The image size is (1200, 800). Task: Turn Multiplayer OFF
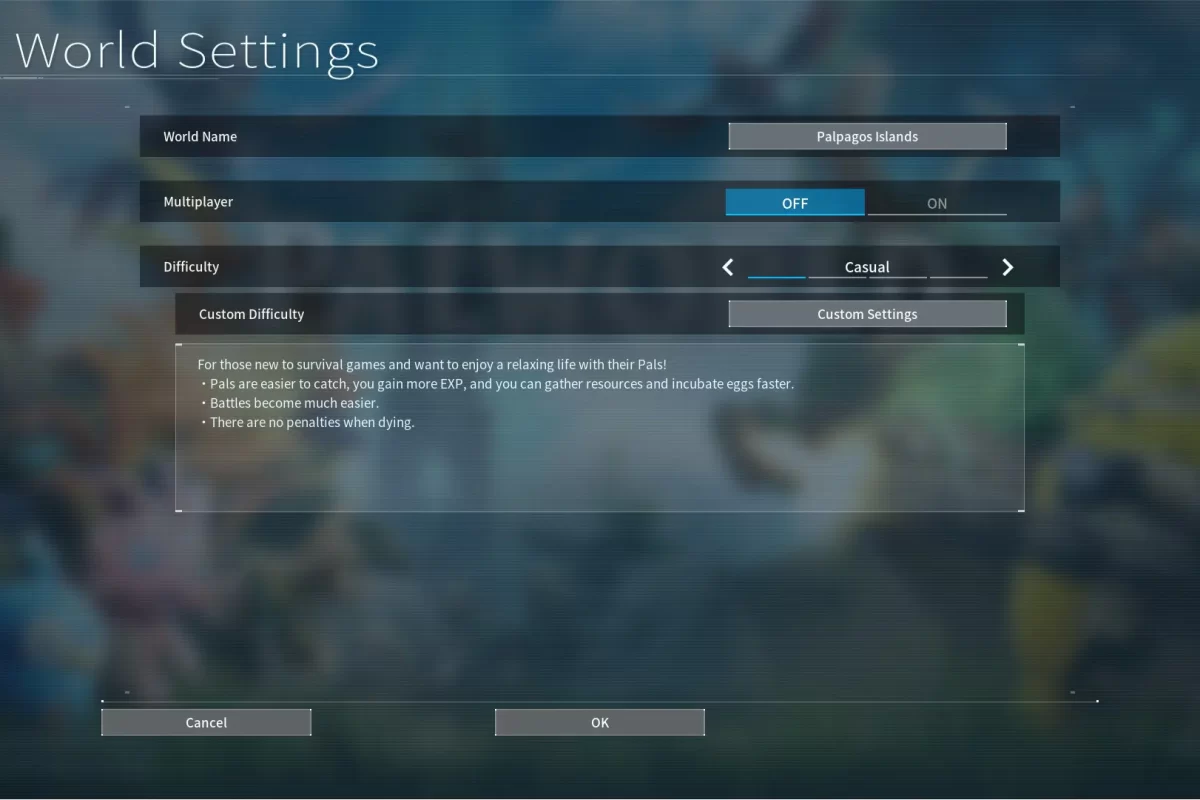(795, 203)
